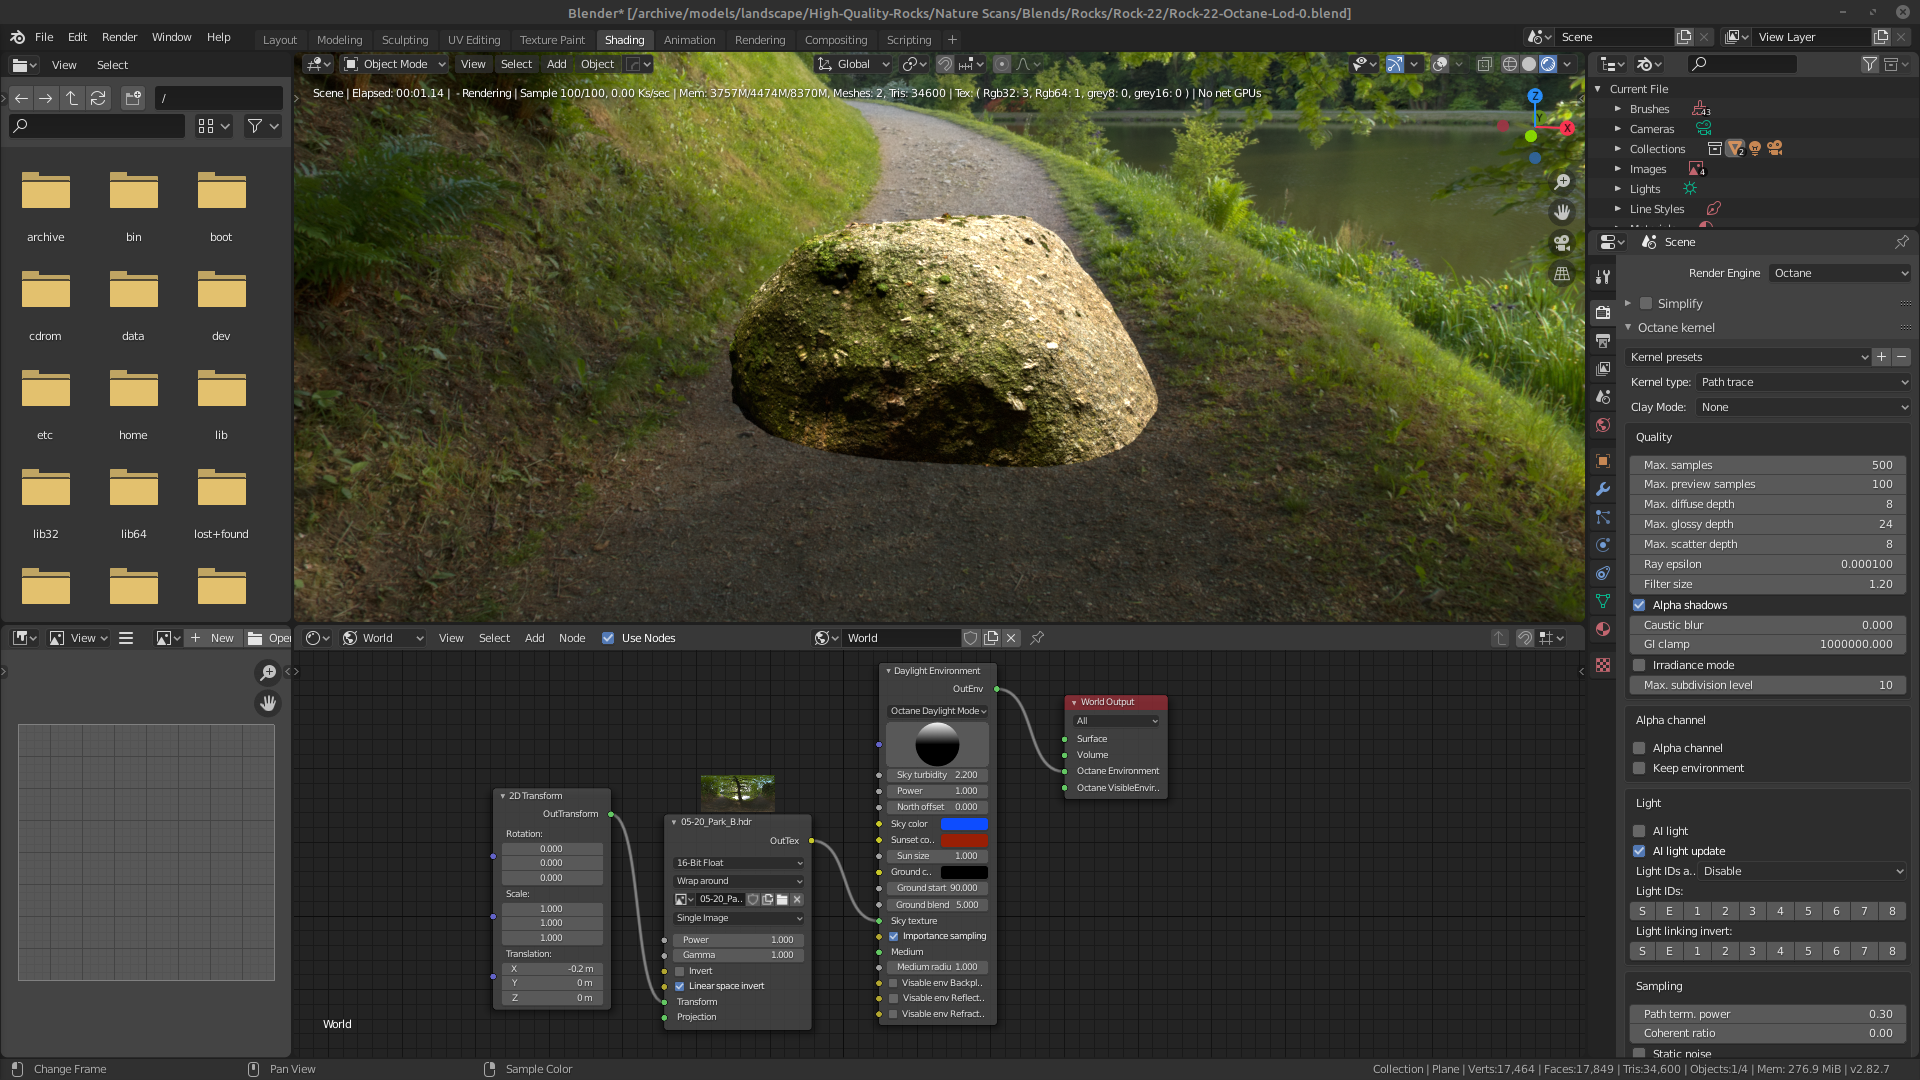The width and height of the screenshot is (1920, 1080).
Task: Open the Render properties tab icon
Action: pos(1603,313)
